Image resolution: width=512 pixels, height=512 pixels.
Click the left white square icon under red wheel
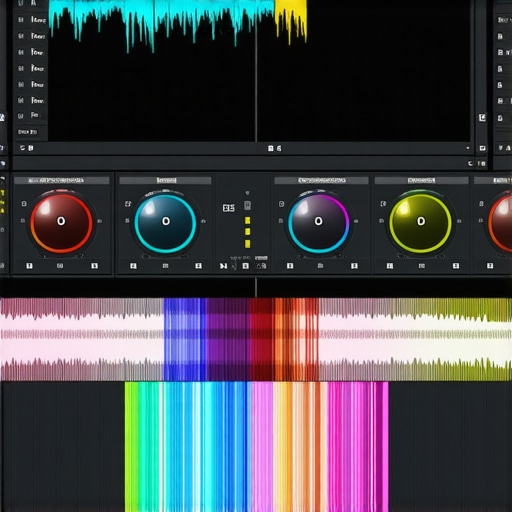(x=29, y=266)
